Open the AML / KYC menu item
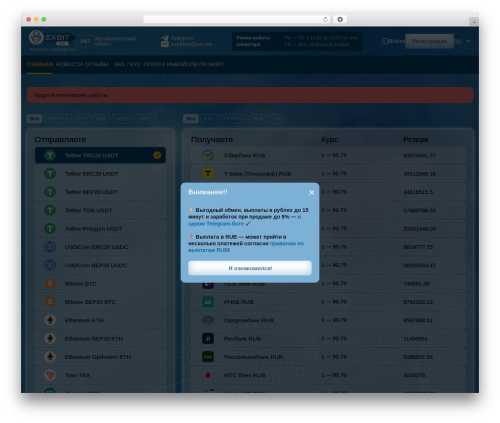 [127, 64]
